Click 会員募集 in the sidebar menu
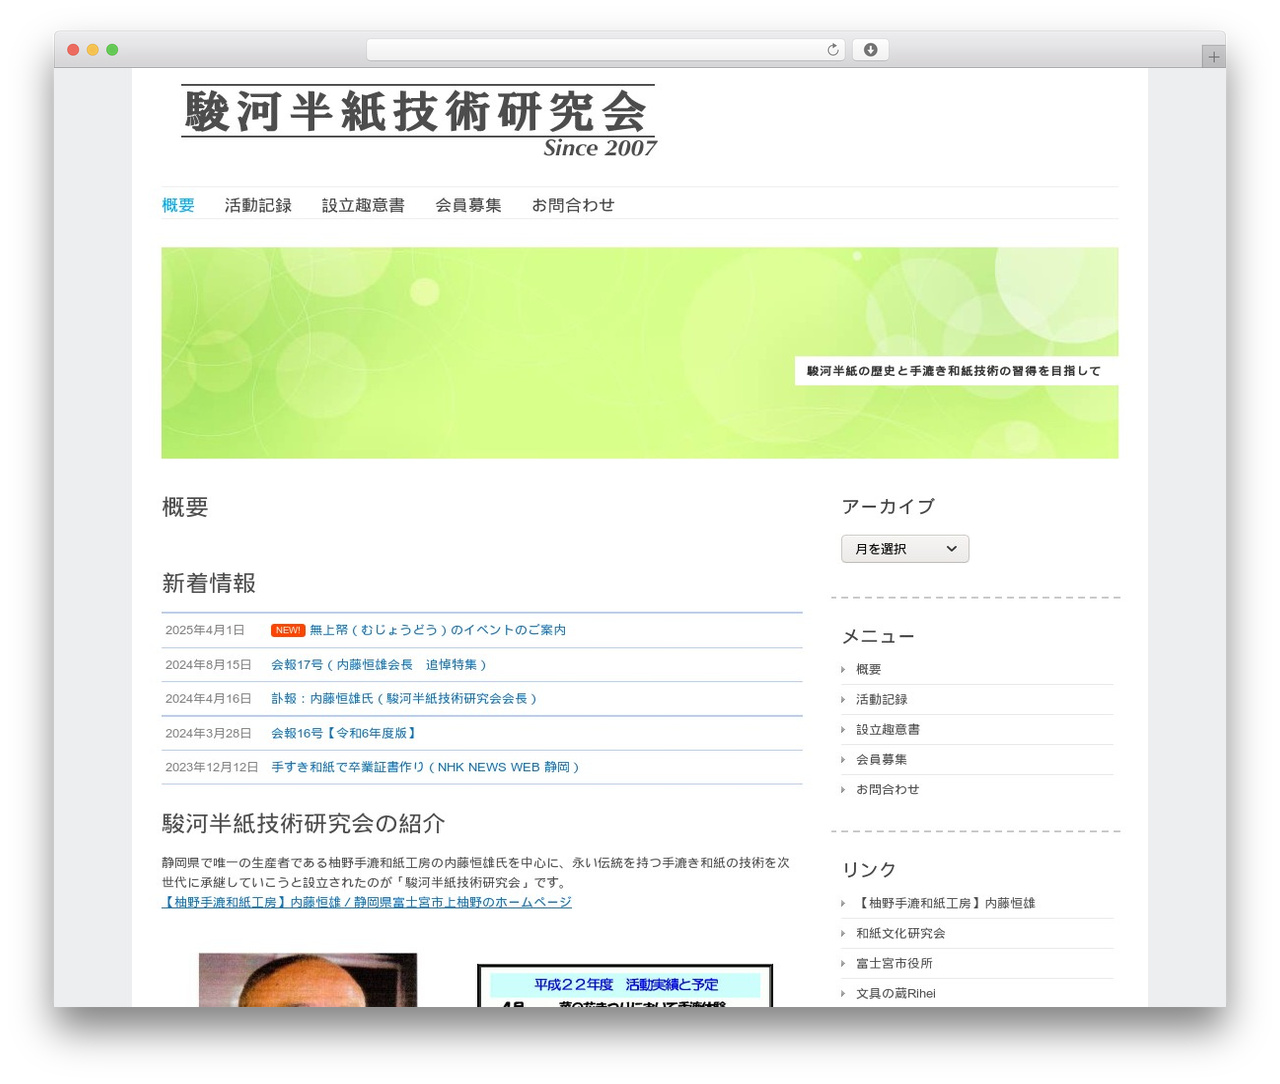Screen dimensions: 1280x1084 (881, 759)
